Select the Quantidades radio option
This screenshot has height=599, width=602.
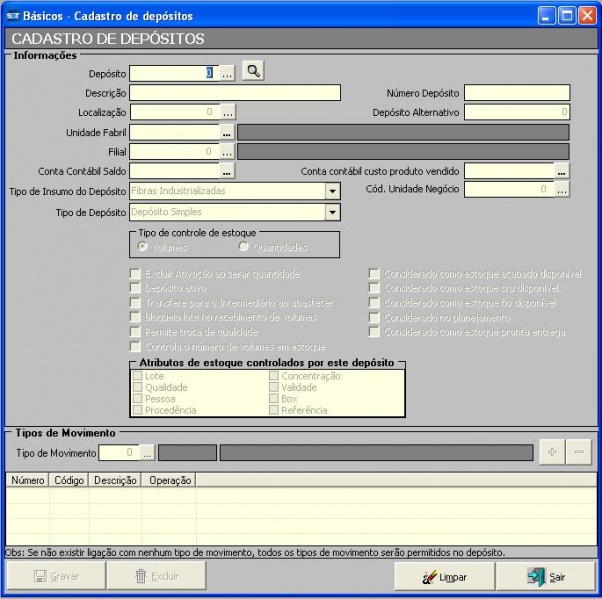243,246
